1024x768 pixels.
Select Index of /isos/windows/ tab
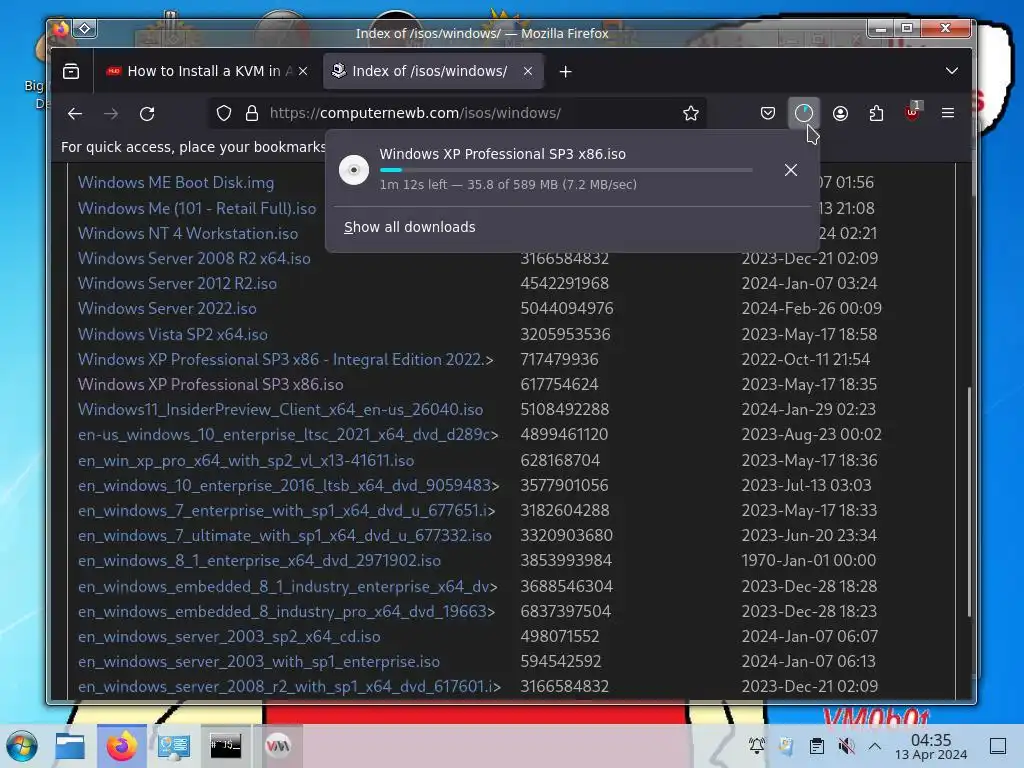point(433,71)
